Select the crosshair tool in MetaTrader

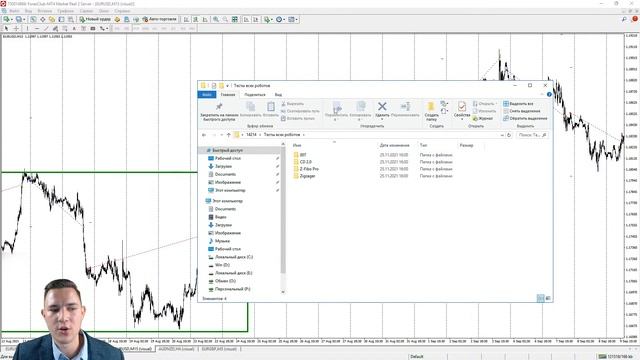pyautogui.click(x=16, y=28)
